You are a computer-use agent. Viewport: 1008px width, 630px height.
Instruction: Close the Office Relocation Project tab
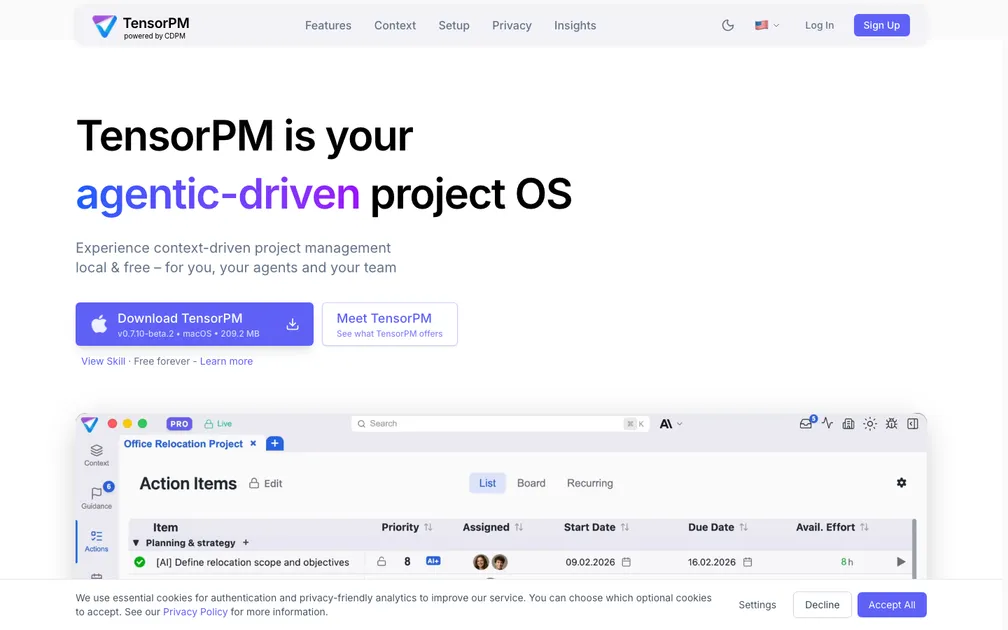coord(253,444)
